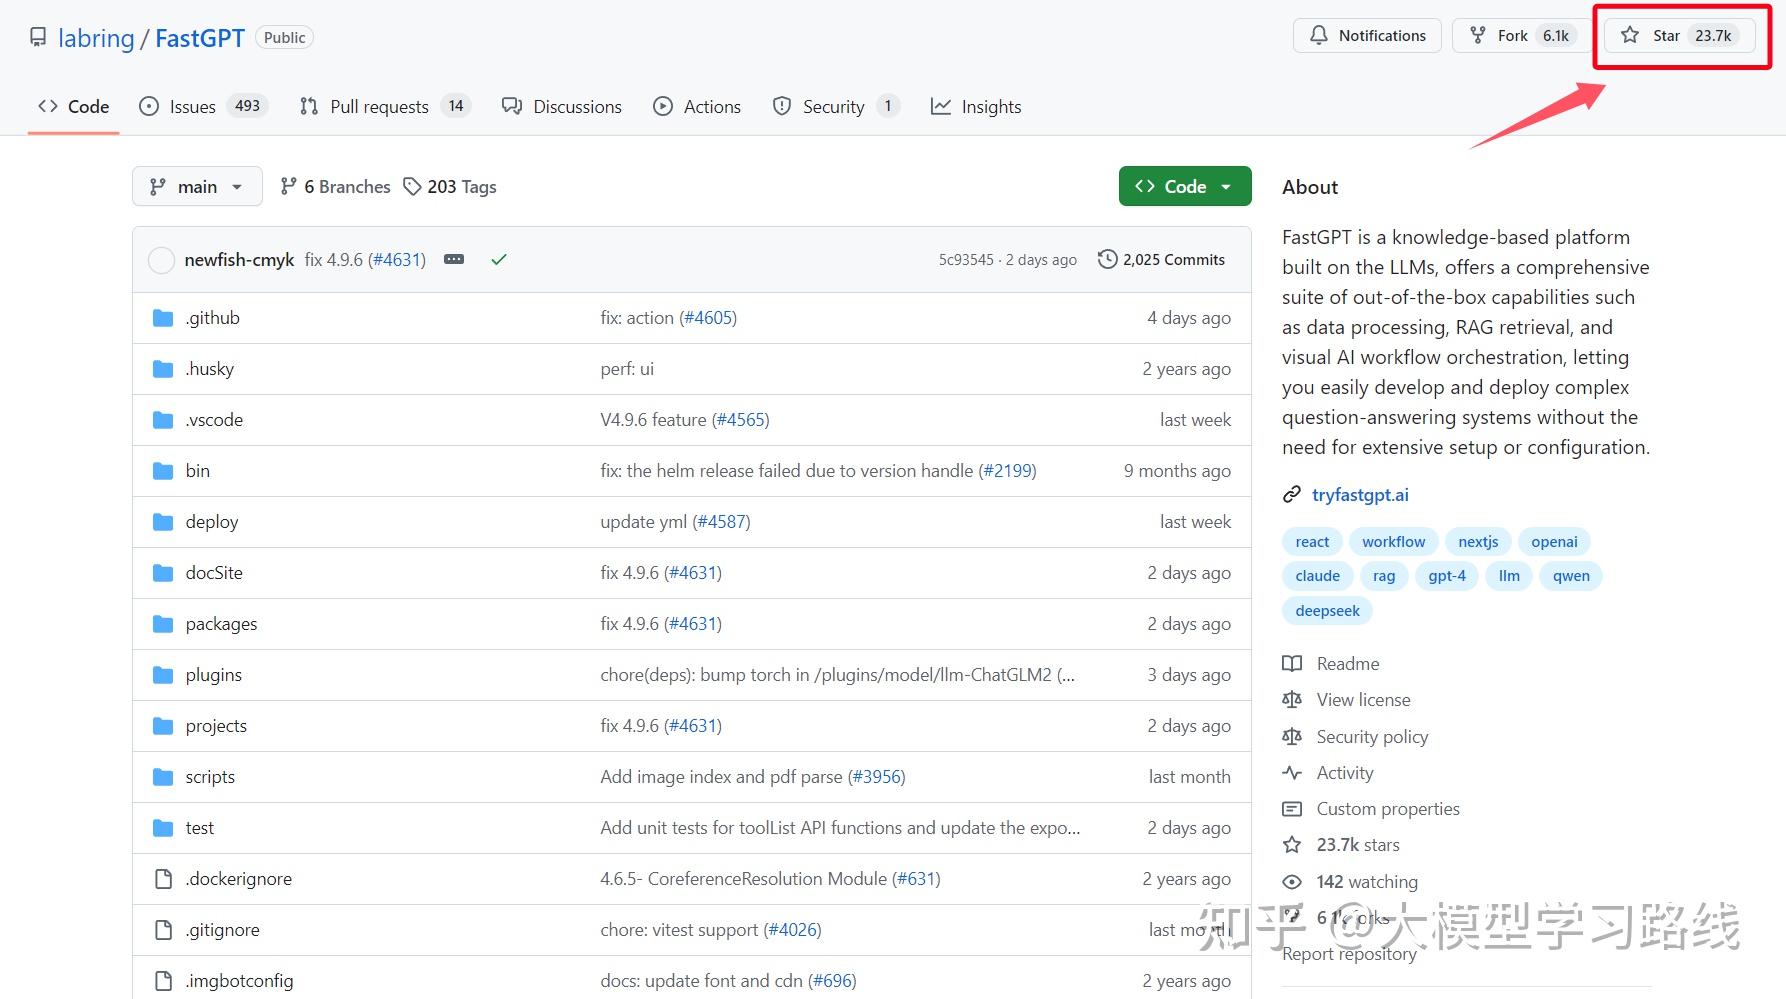Go to the Discussions tab

(x=562, y=107)
